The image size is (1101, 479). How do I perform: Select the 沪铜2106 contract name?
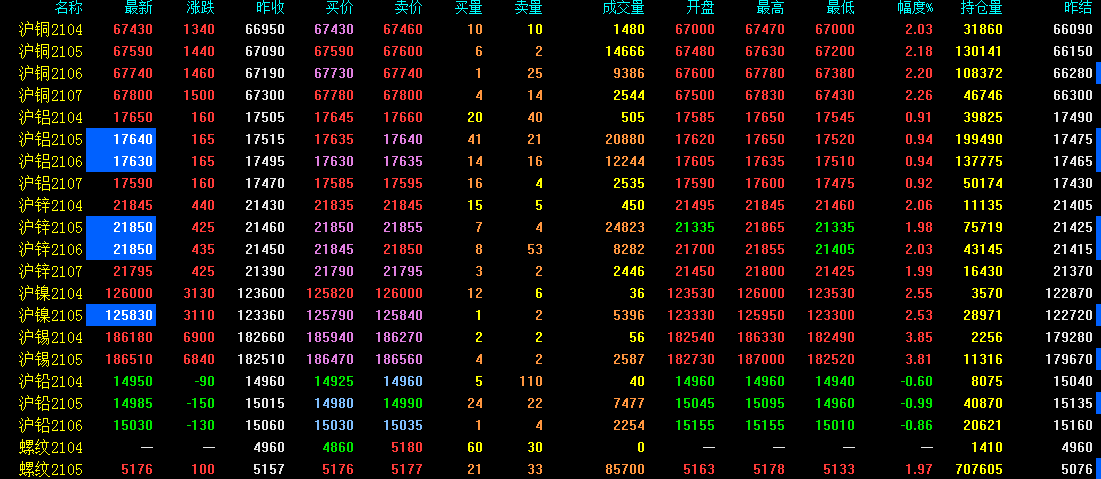pos(51,74)
